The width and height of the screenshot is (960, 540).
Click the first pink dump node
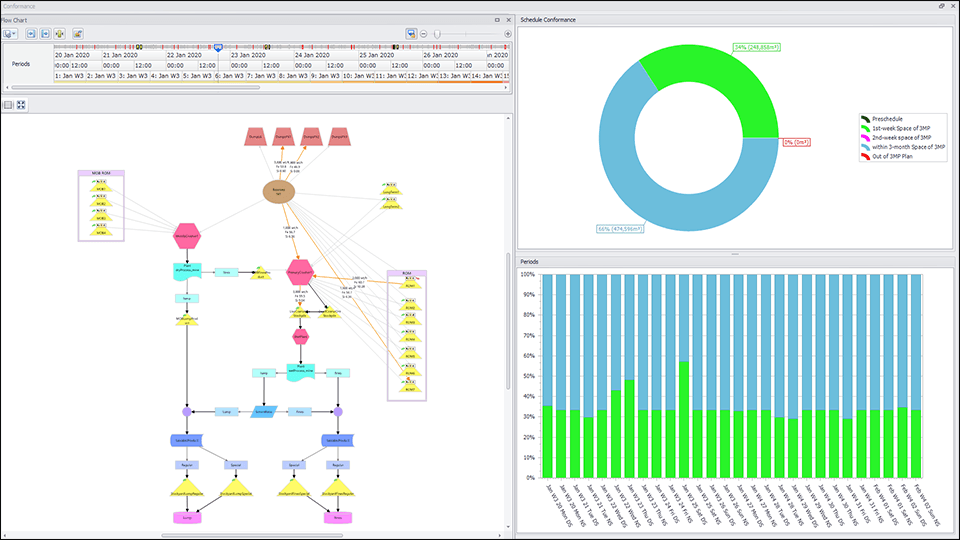pos(255,137)
